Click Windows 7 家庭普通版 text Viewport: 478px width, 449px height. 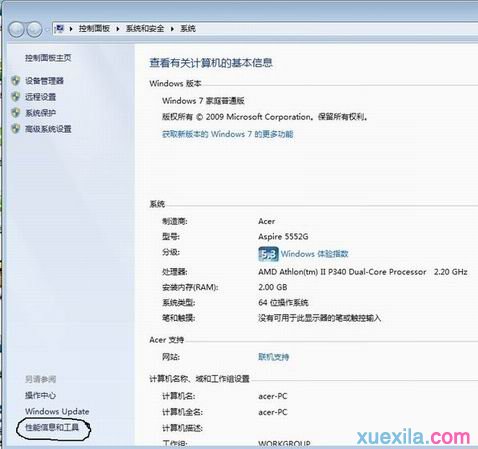pyautogui.click(x=203, y=101)
